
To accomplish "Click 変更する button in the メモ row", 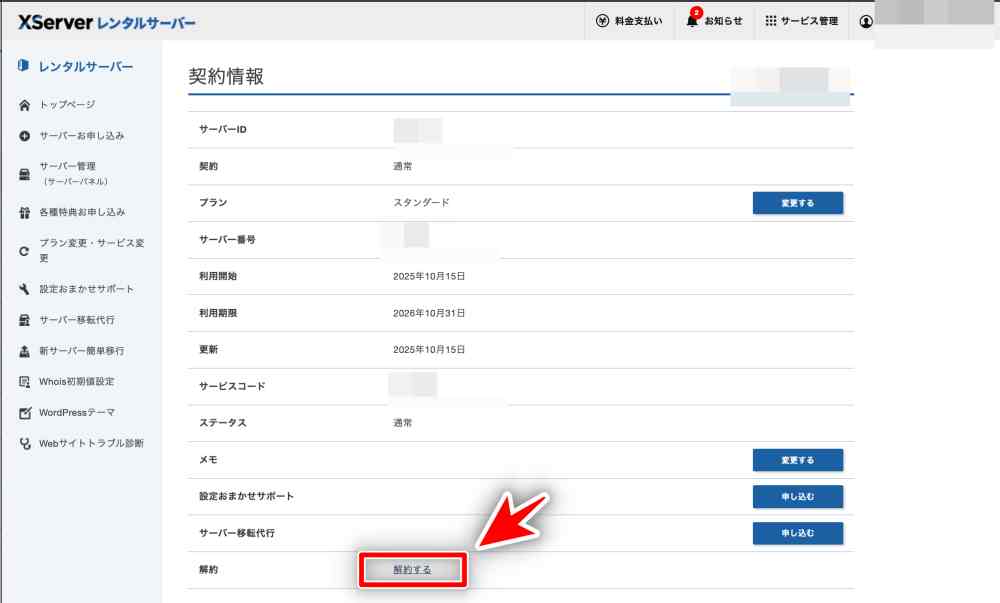I will coord(797,460).
